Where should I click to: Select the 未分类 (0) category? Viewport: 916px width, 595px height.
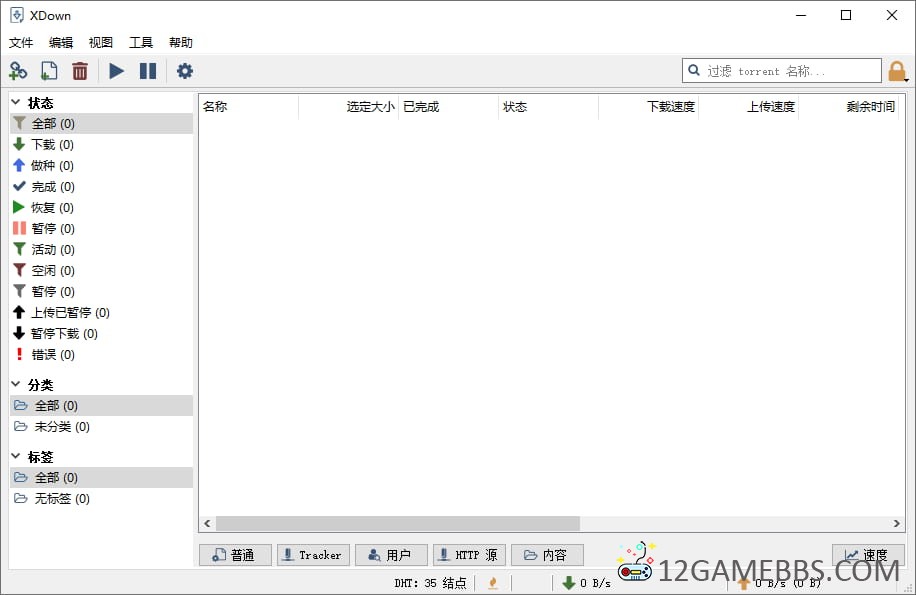pos(102,426)
